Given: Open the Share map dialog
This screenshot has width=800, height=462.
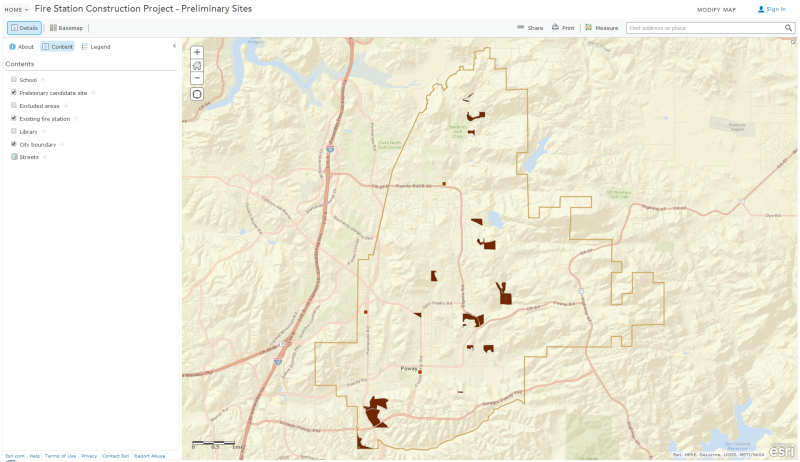Looking at the screenshot, I should click(x=530, y=28).
